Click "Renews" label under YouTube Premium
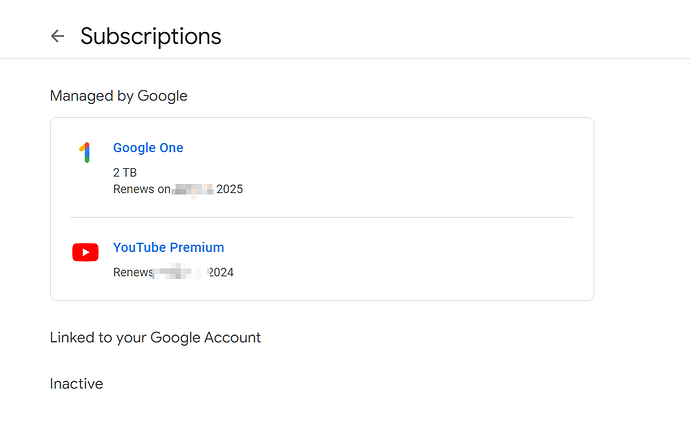This screenshot has height=421, width=690. (133, 272)
